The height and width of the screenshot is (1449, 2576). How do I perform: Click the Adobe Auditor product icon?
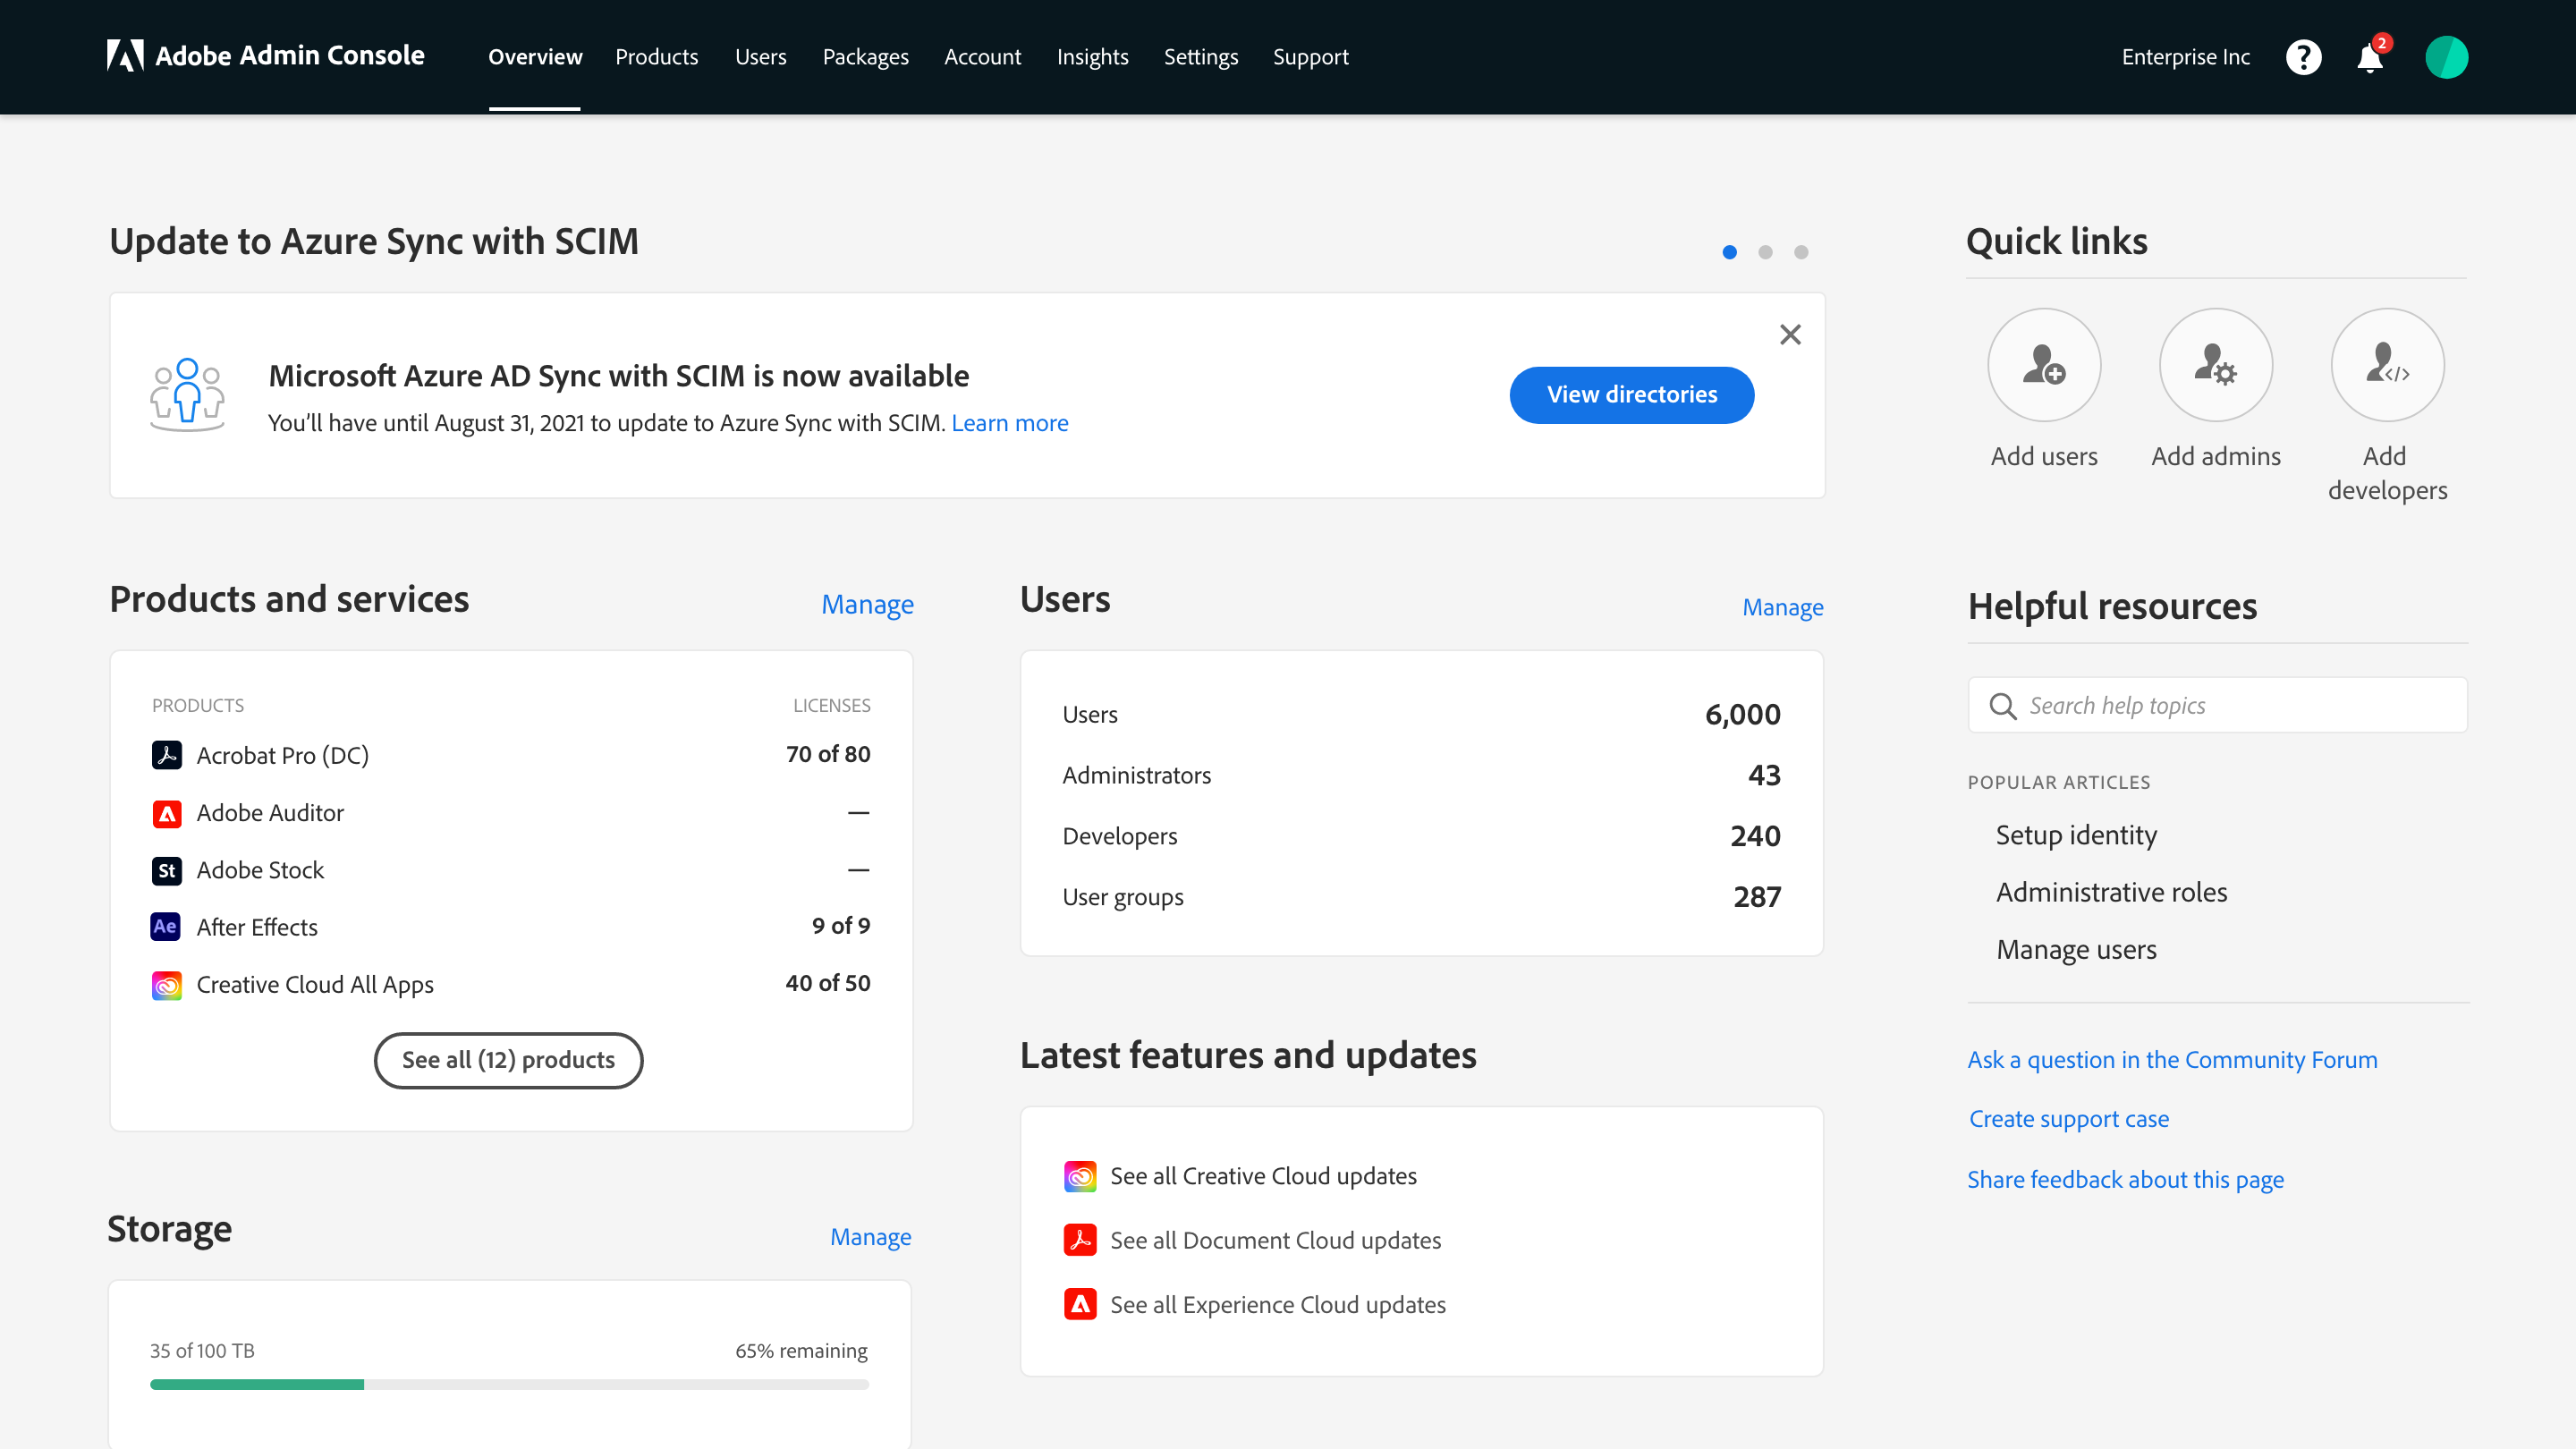[x=167, y=813]
